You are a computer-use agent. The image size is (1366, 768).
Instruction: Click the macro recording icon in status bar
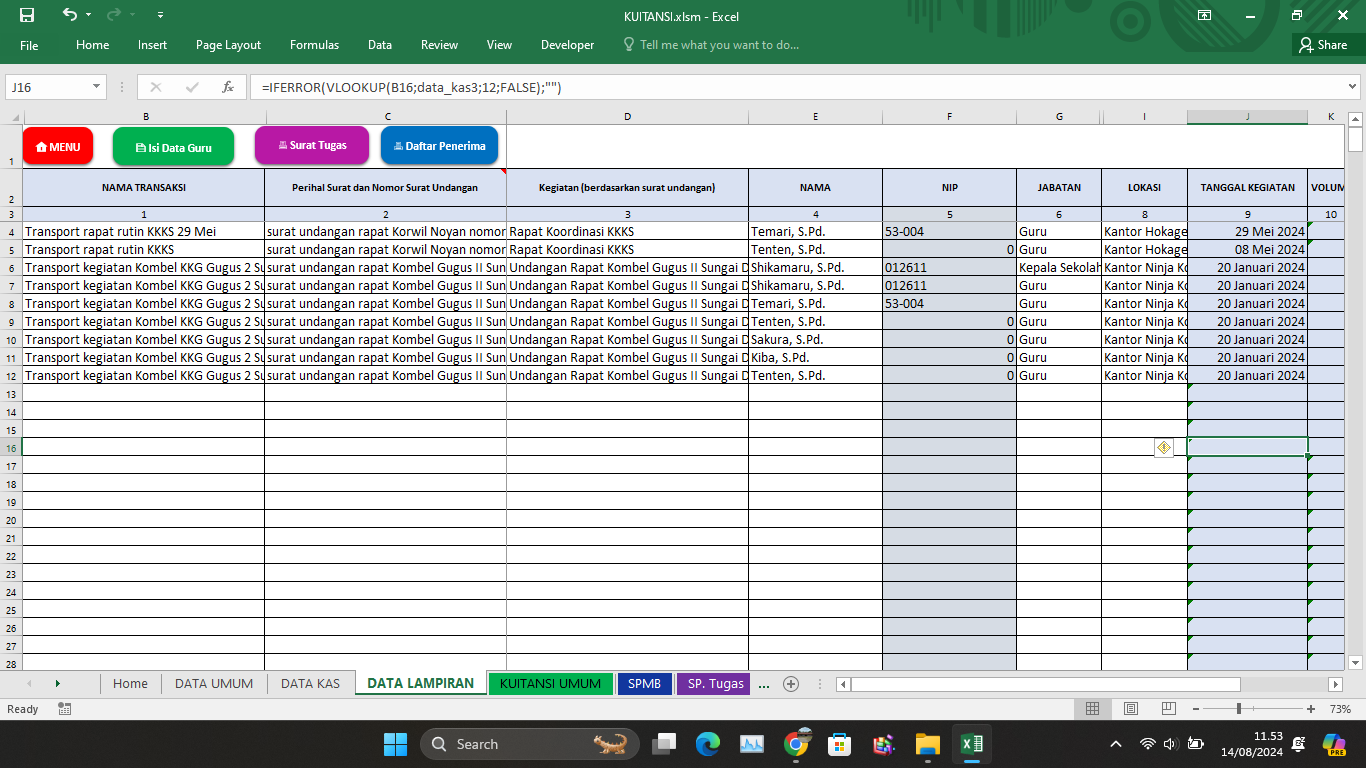(x=65, y=709)
